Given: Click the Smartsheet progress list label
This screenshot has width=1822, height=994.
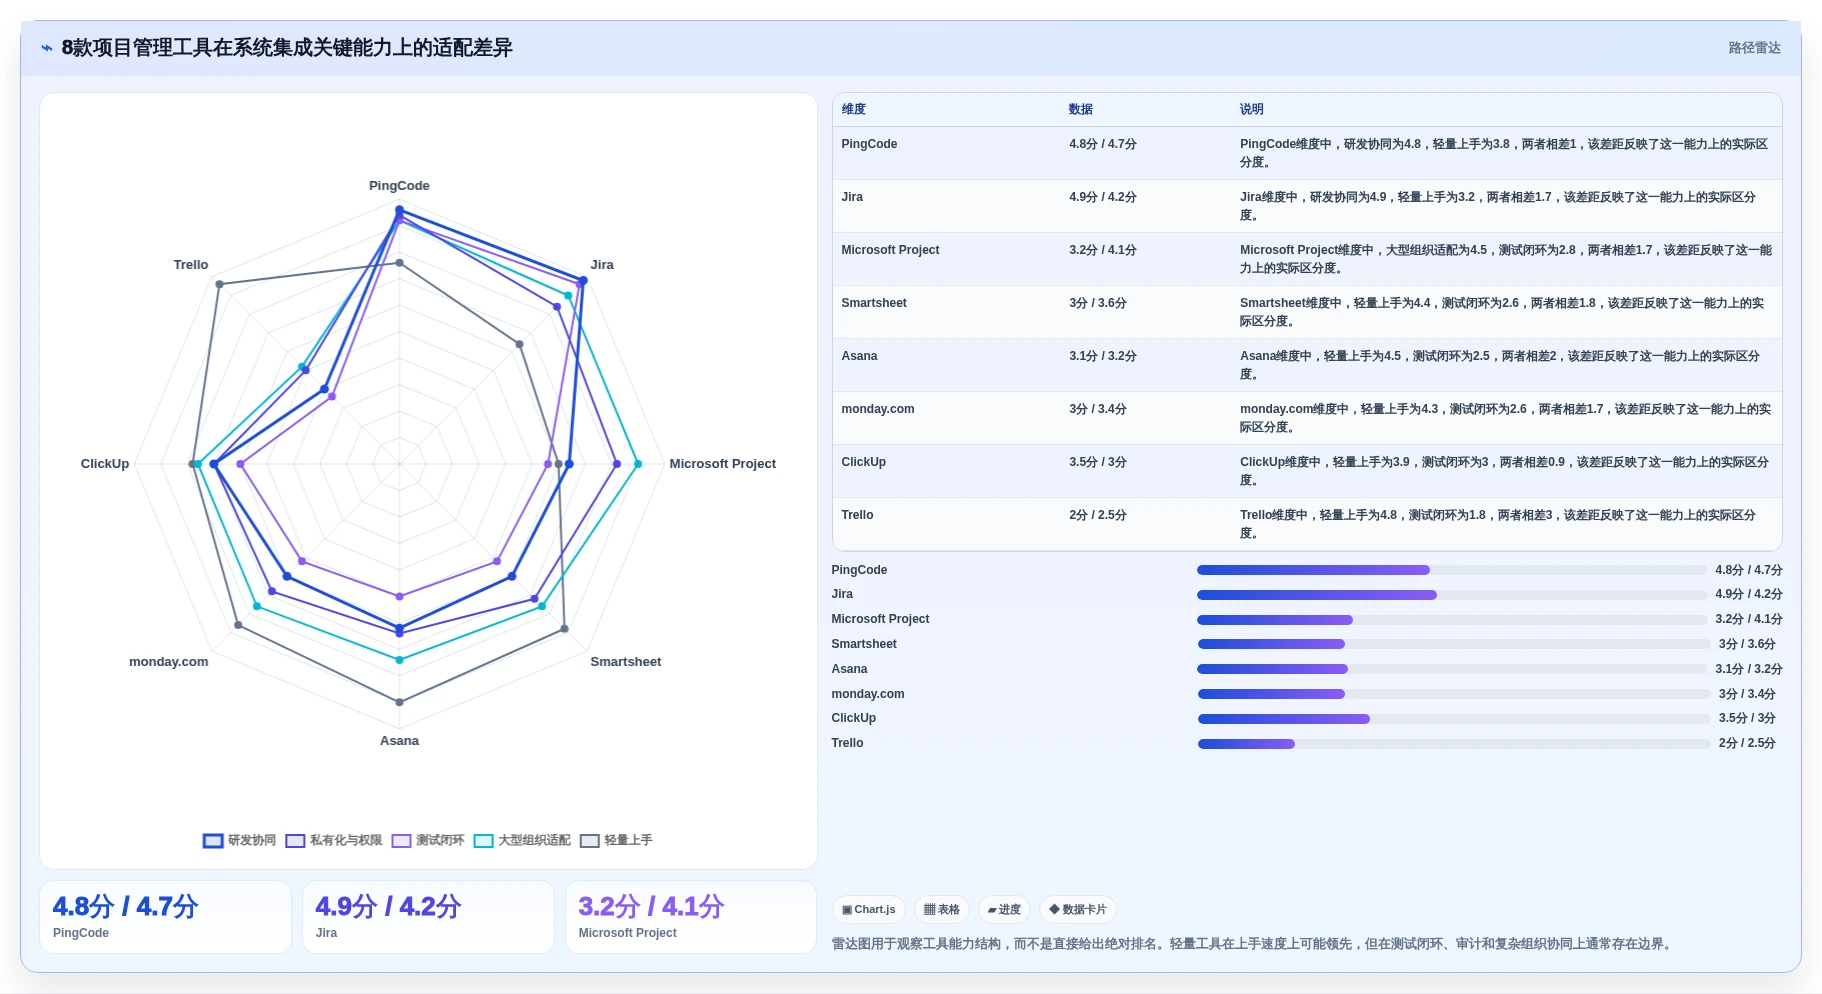Looking at the screenshot, I should coord(864,644).
